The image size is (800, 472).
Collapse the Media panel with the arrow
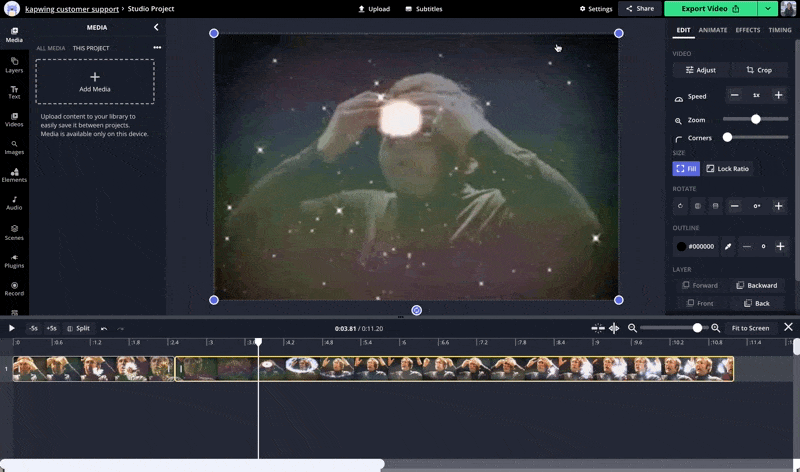(x=156, y=27)
